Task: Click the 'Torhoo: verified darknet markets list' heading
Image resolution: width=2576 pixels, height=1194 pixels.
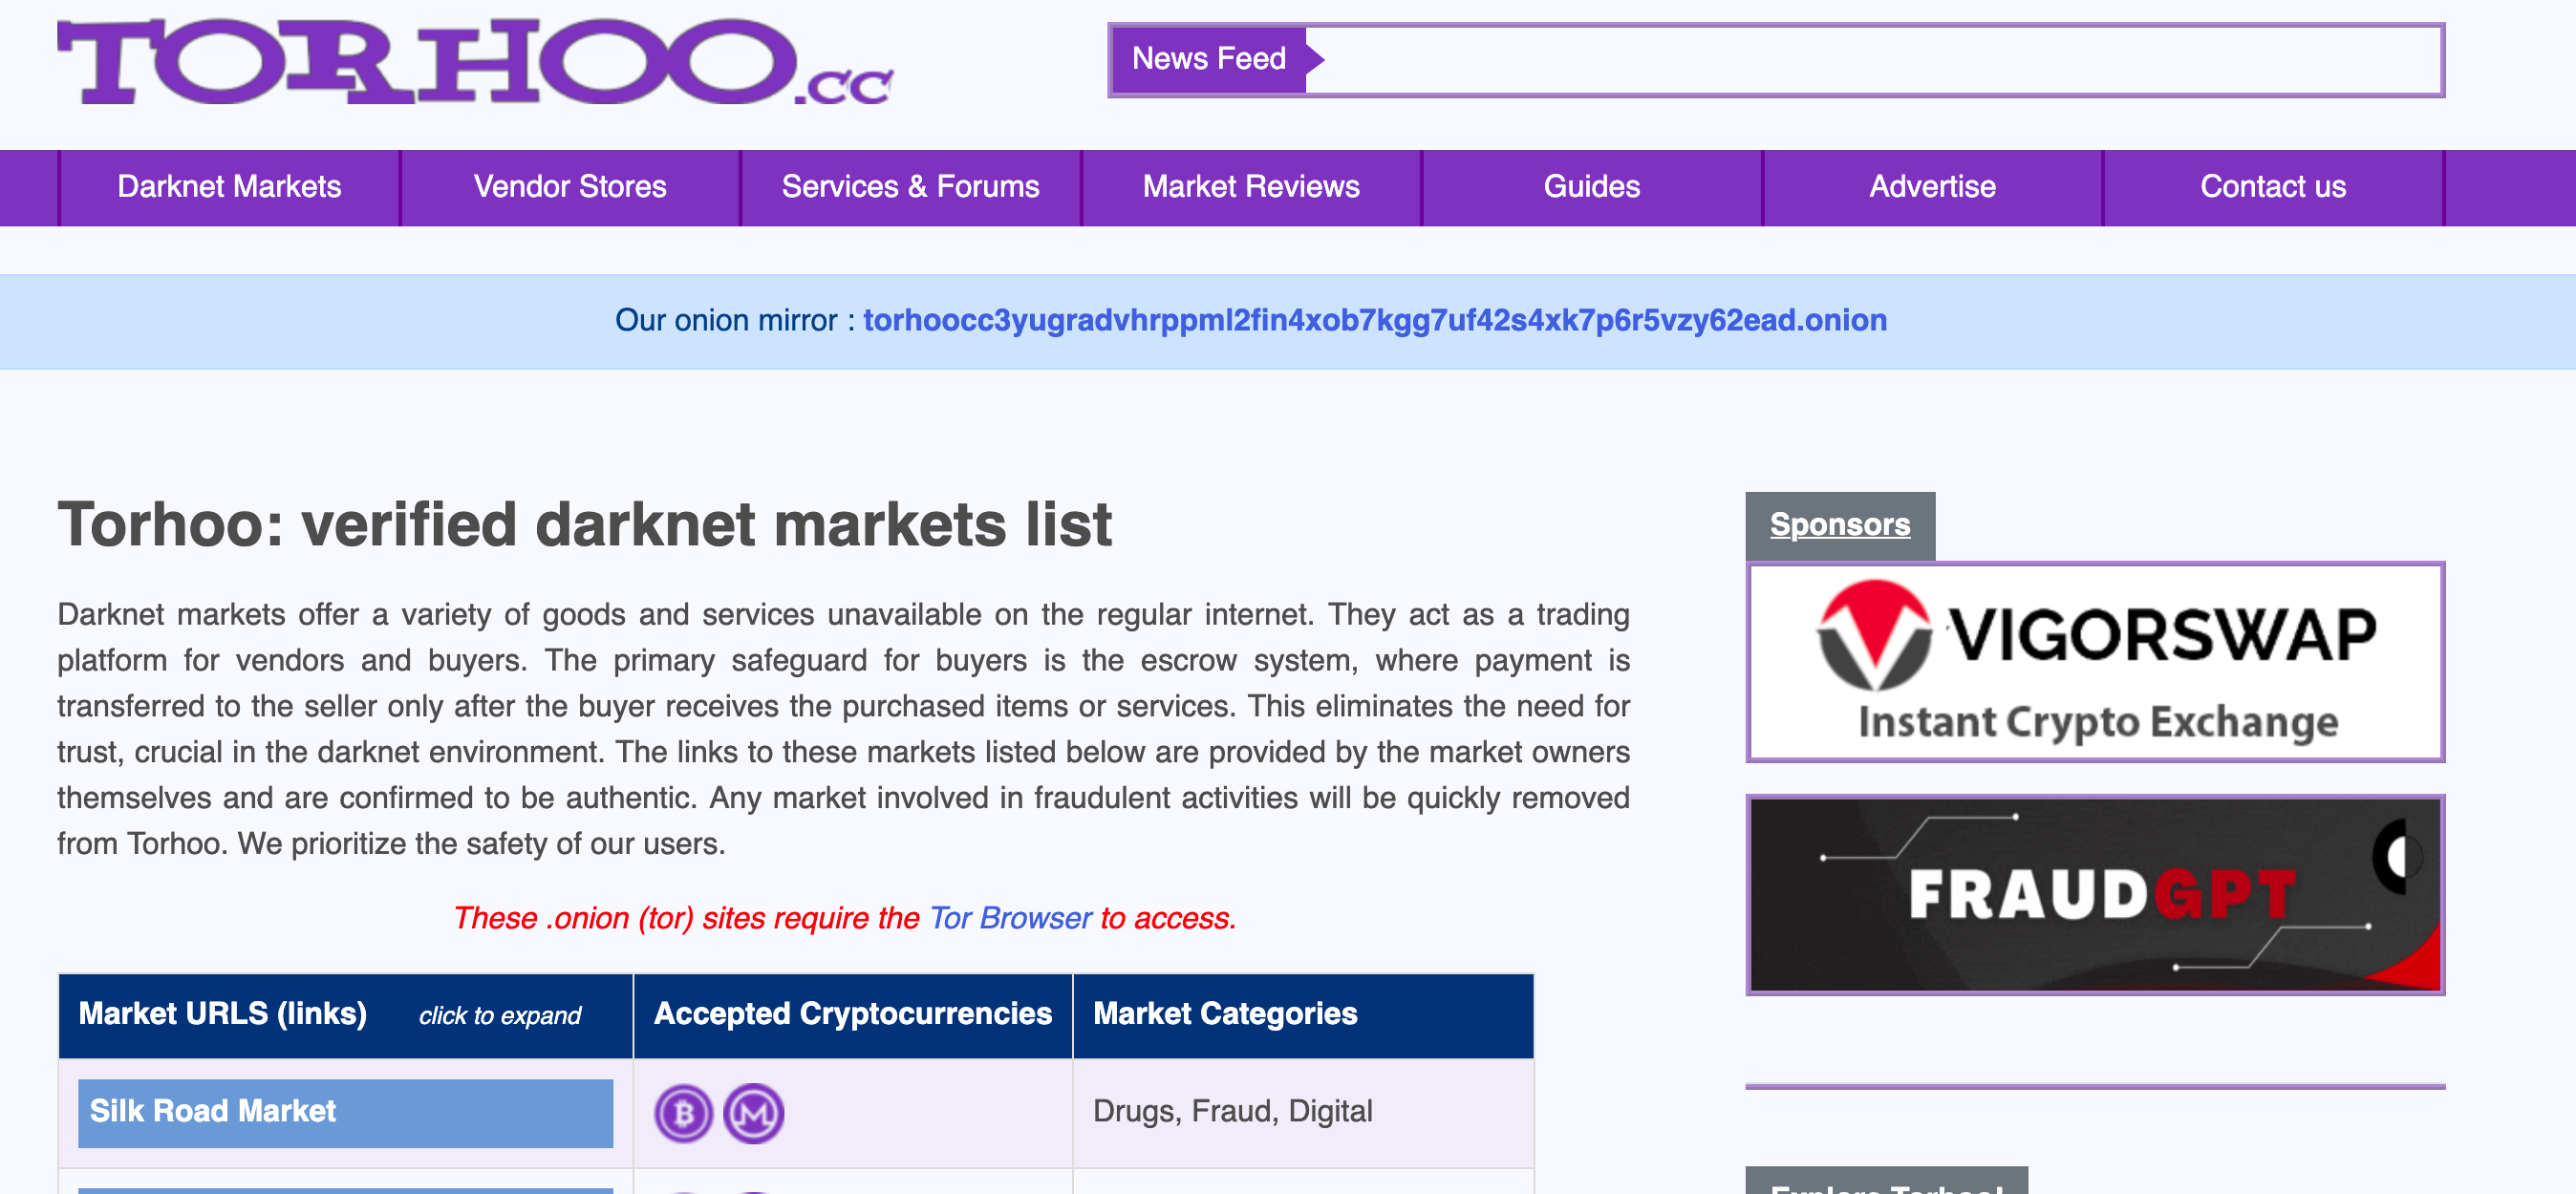Action: (585, 525)
